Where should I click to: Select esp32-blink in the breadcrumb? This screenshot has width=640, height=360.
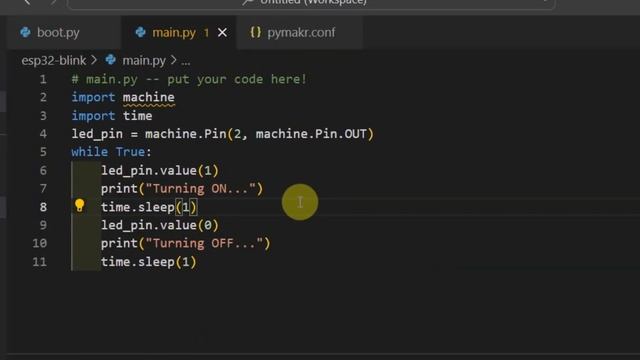54,61
